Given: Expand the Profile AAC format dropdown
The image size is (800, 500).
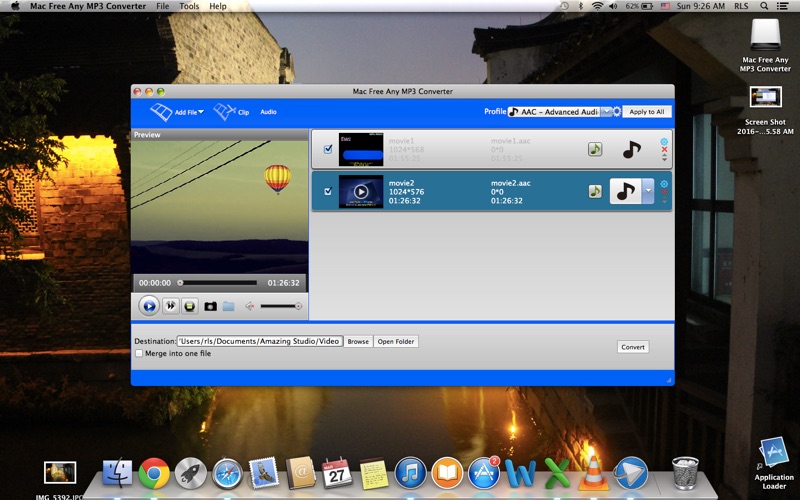Looking at the screenshot, I should (x=606, y=112).
